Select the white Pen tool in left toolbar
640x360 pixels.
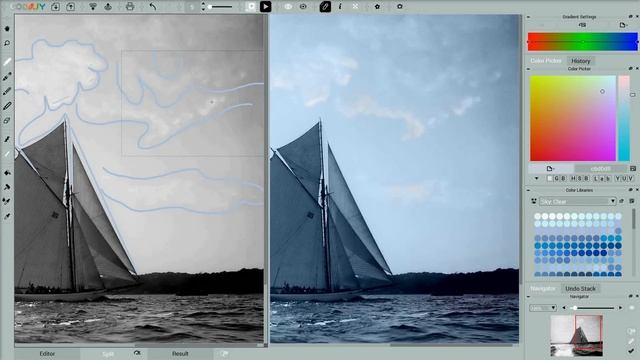[x=7, y=62]
